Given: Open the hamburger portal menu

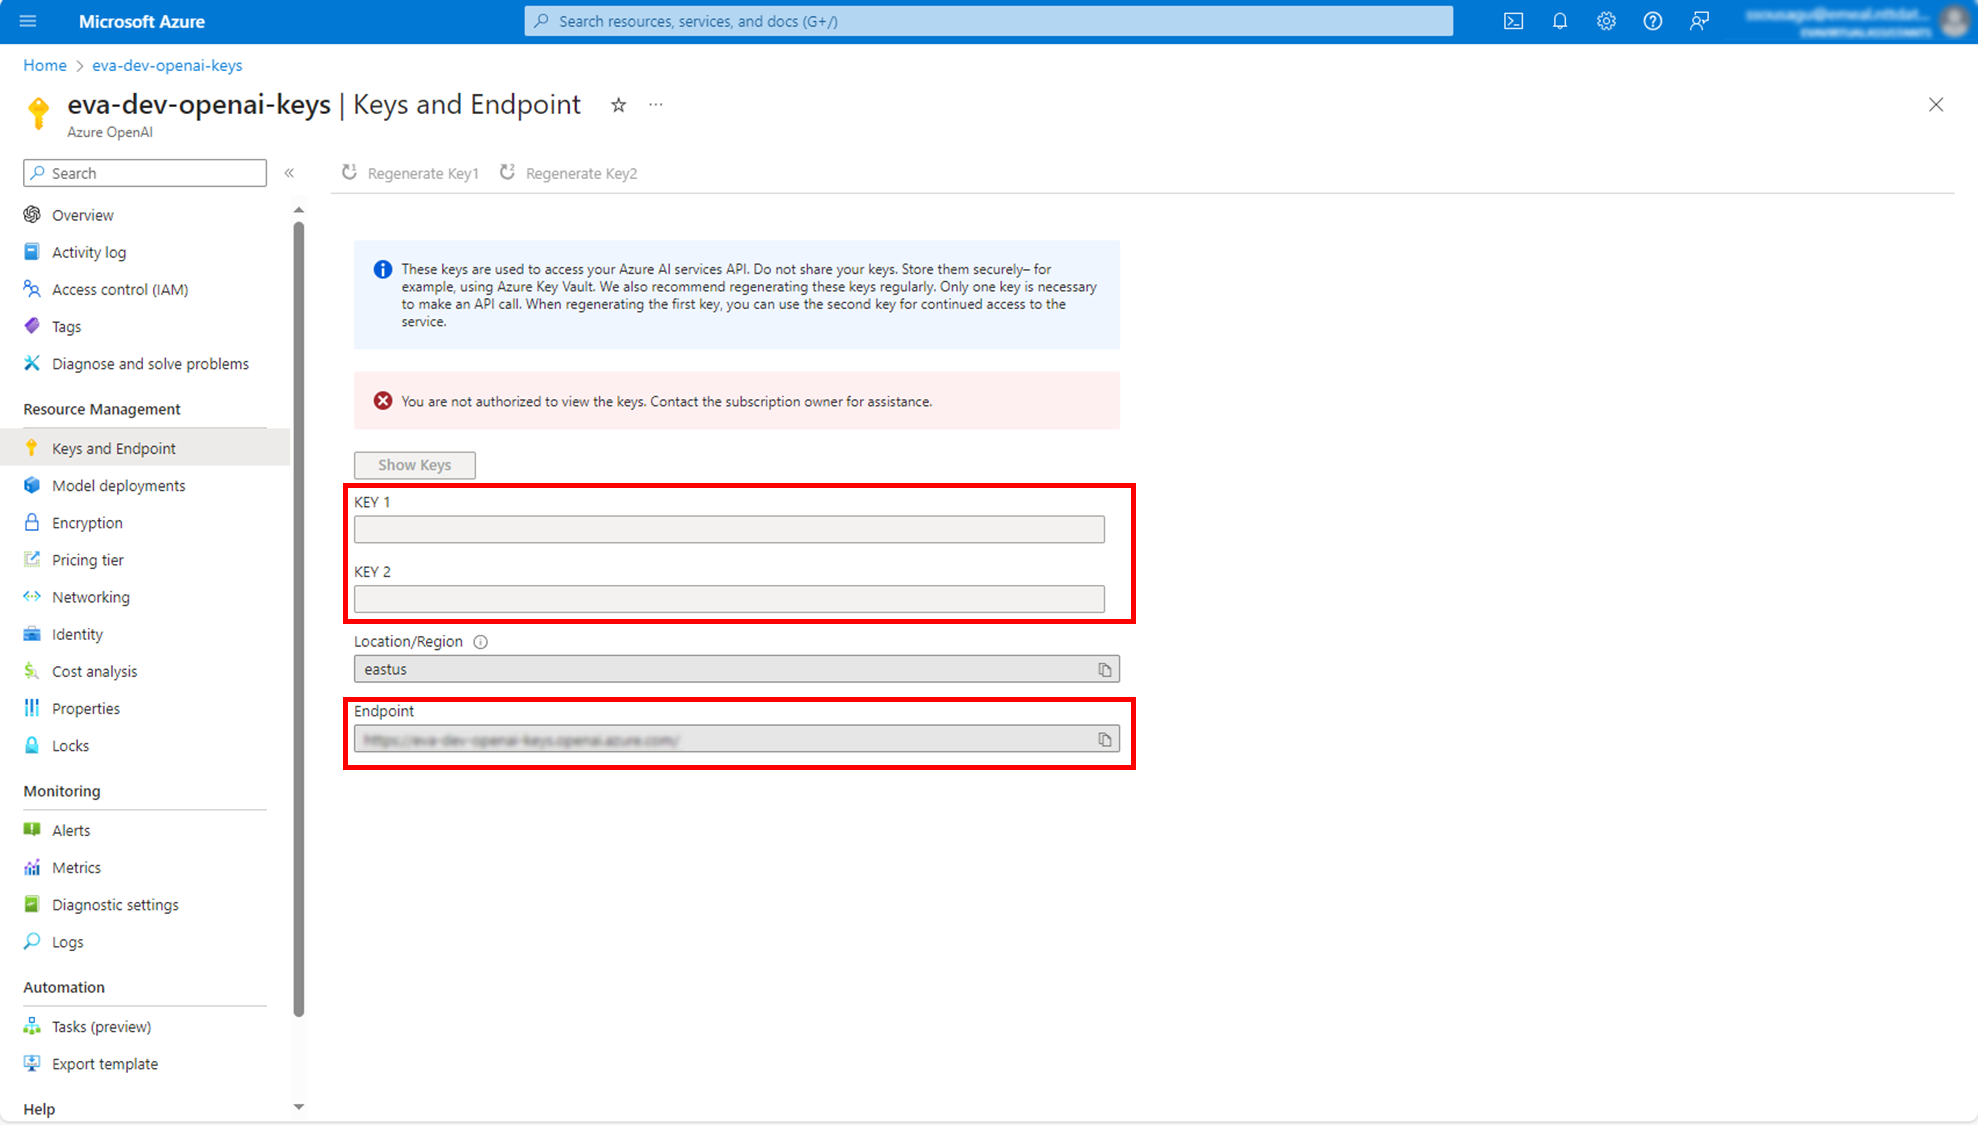Looking at the screenshot, I should (28, 21).
